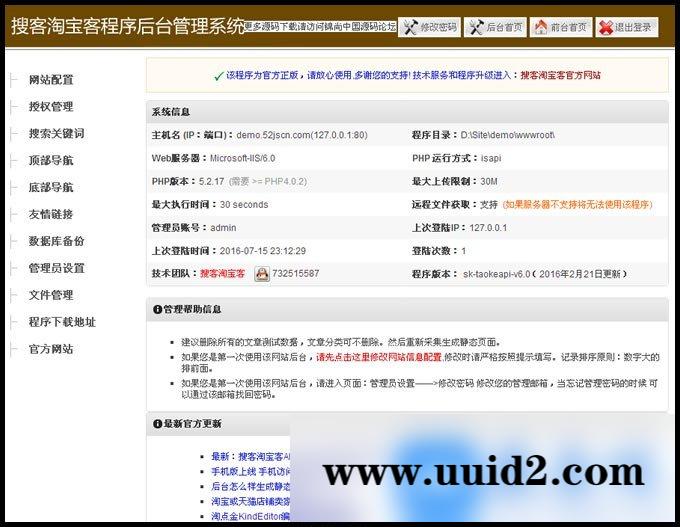Log out via the 退出登录 red X button

(x=627, y=27)
